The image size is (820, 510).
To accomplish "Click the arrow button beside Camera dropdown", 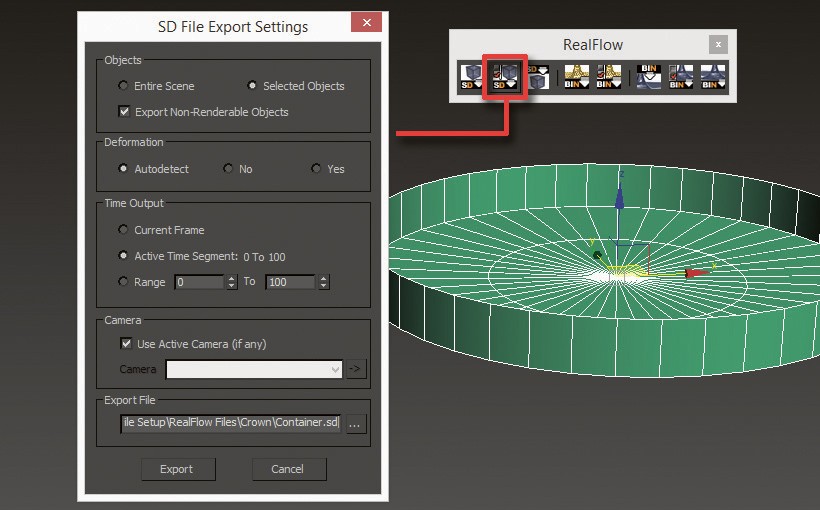I will (x=356, y=369).
